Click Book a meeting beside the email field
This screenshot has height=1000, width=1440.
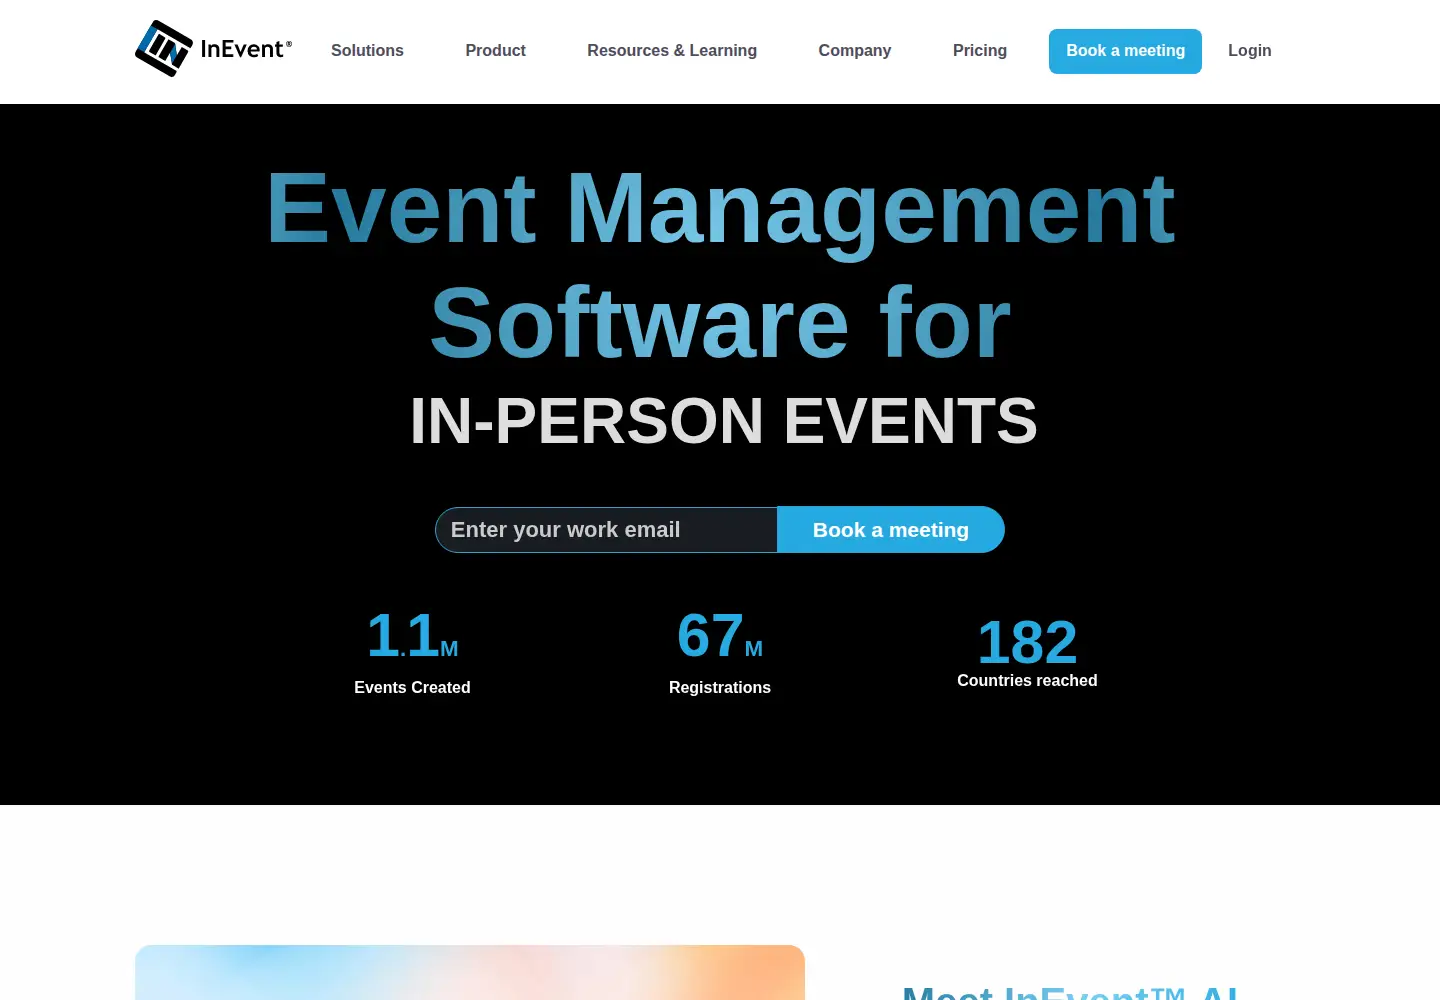click(x=891, y=530)
